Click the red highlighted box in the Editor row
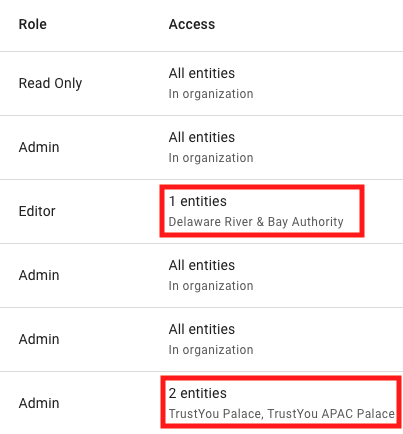This screenshot has height=434, width=403. [262, 211]
